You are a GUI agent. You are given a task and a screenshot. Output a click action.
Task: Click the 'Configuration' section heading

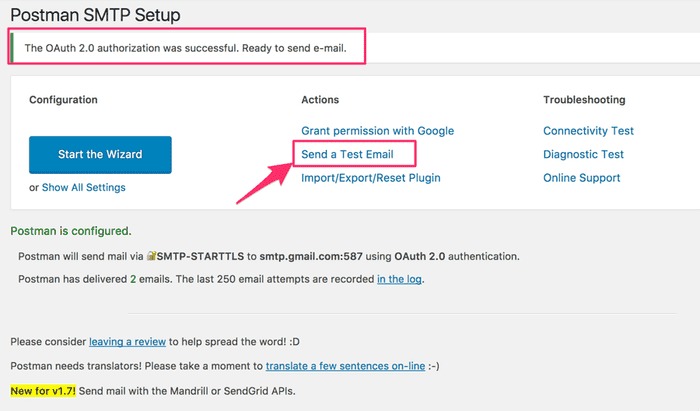click(63, 100)
